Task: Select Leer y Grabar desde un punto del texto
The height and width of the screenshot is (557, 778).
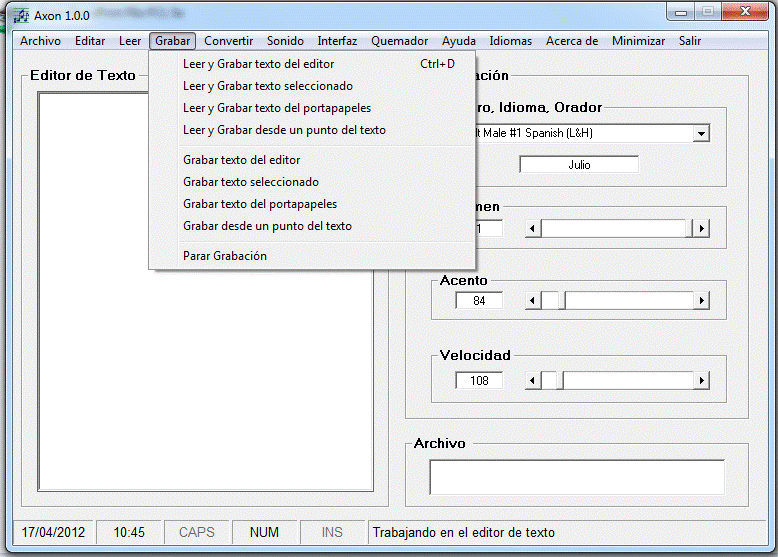Action: pos(284,130)
